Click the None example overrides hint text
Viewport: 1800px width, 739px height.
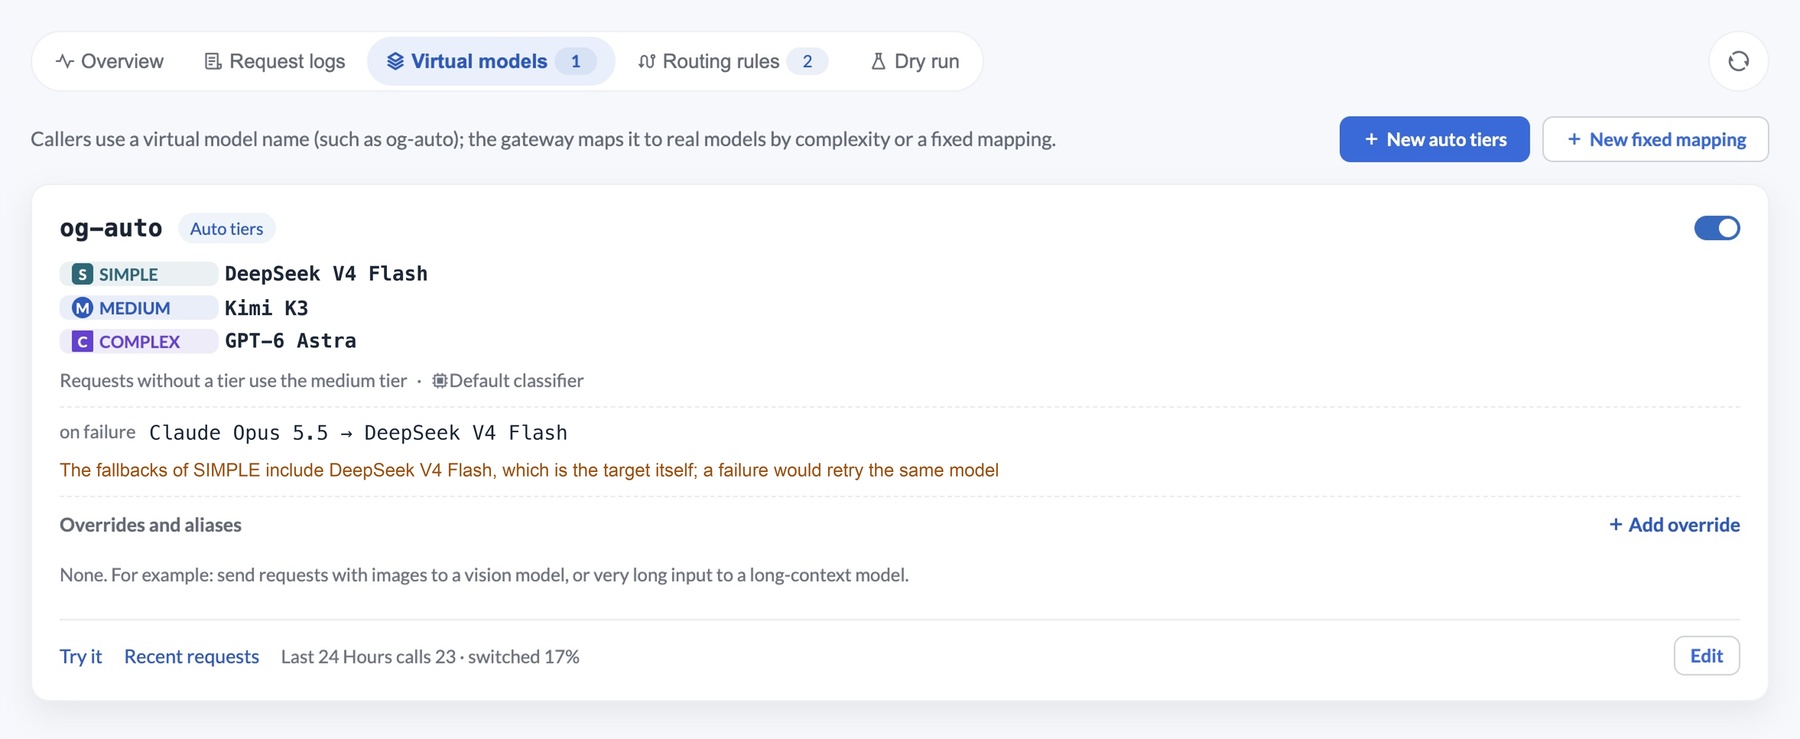(484, 575)
